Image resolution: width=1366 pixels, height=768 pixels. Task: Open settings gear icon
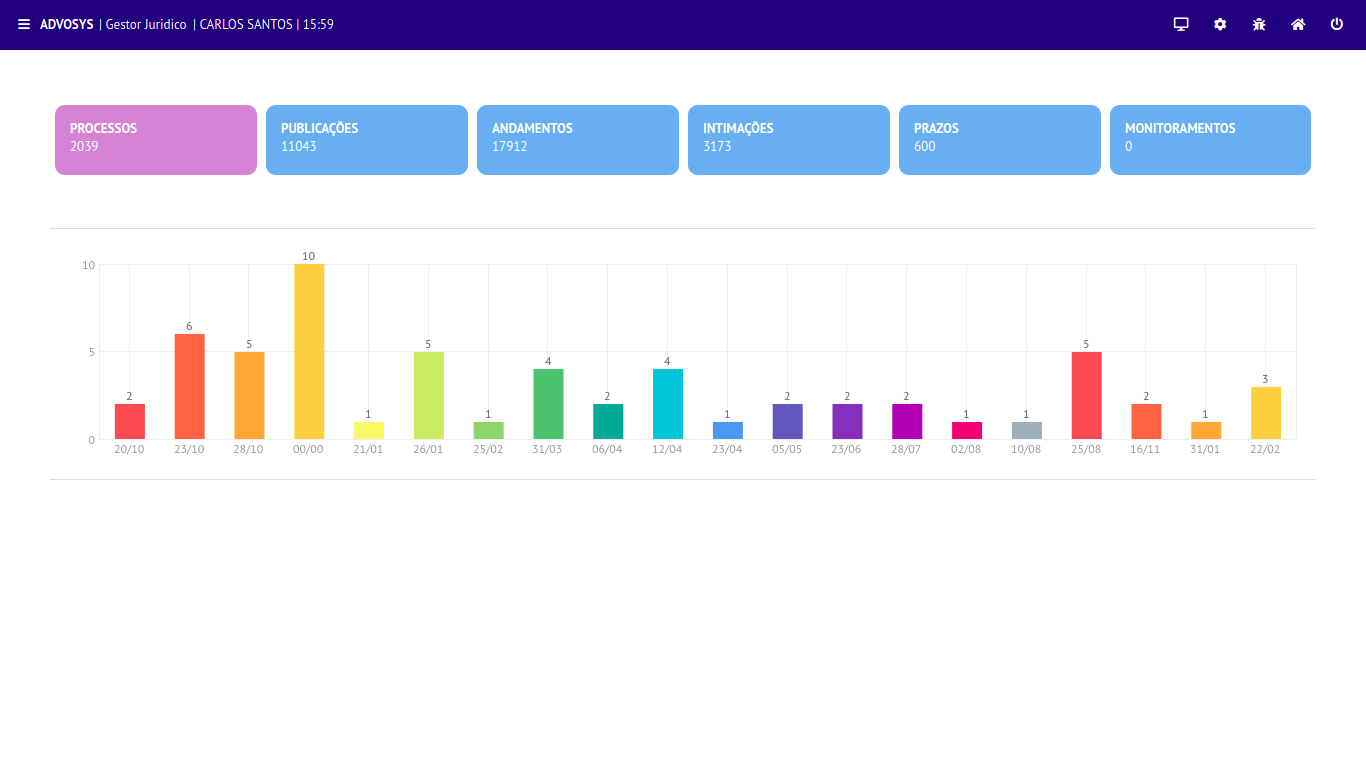tap(1220, 24)
